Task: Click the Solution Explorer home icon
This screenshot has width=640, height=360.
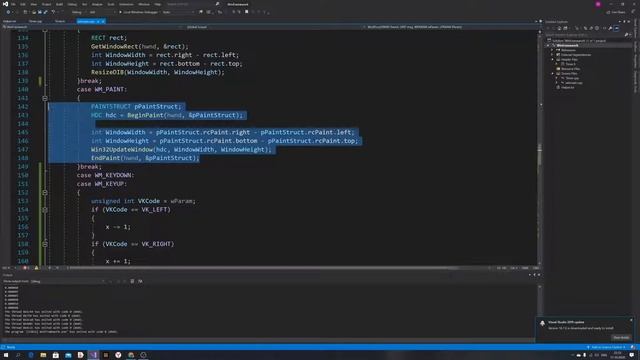Action: point(560,28)
